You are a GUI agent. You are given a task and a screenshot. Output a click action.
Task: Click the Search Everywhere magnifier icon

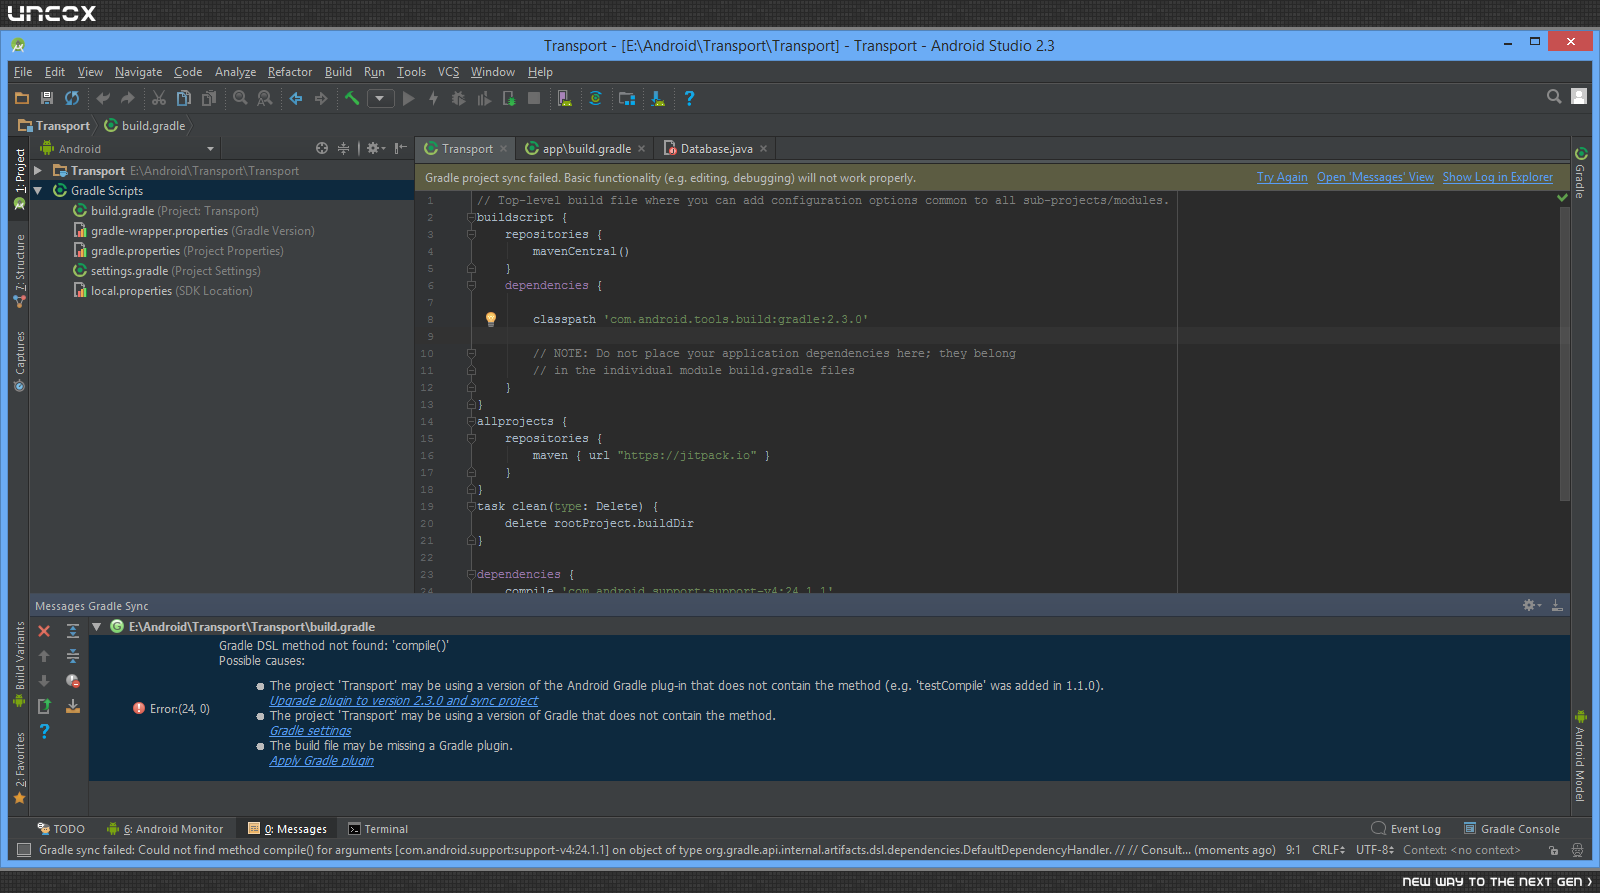(1554, 96)
